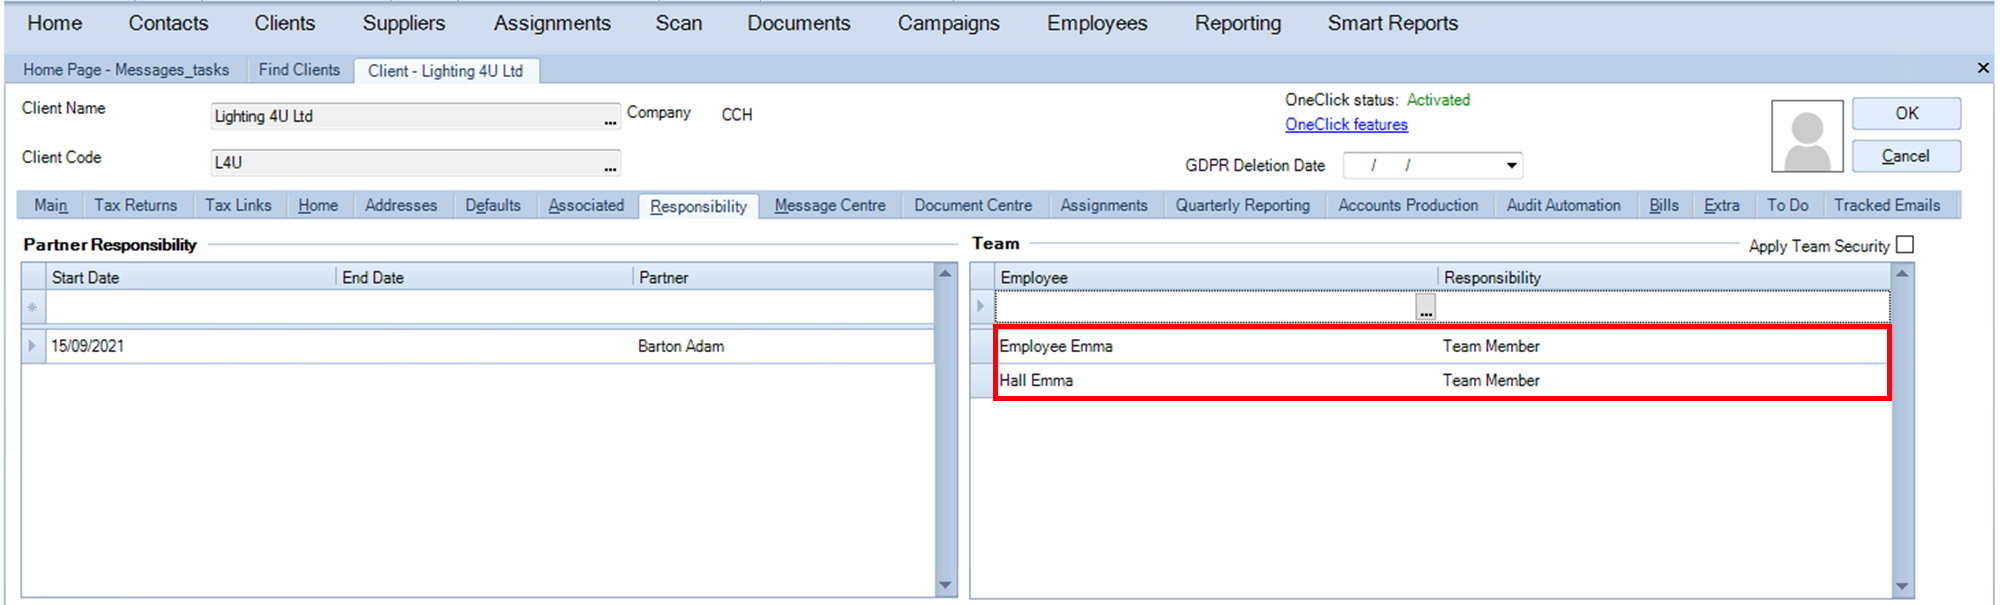Image resolution: width=2000 pixels, height=605 pixels.
Task: Open the Accounts Production tab
Action: coord(1408,205)
